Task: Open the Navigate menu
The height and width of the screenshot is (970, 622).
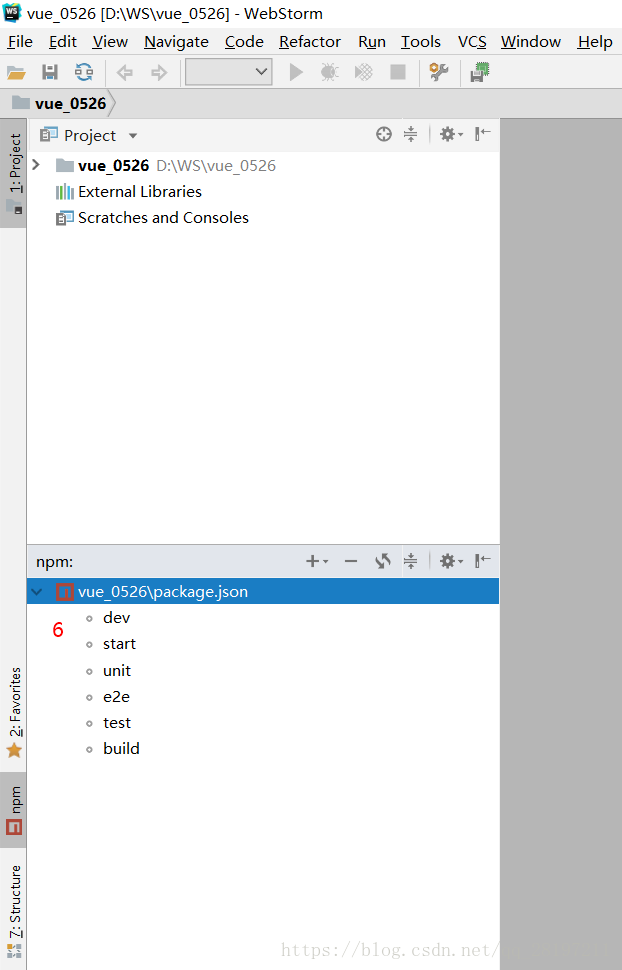Action: point(176,41)
